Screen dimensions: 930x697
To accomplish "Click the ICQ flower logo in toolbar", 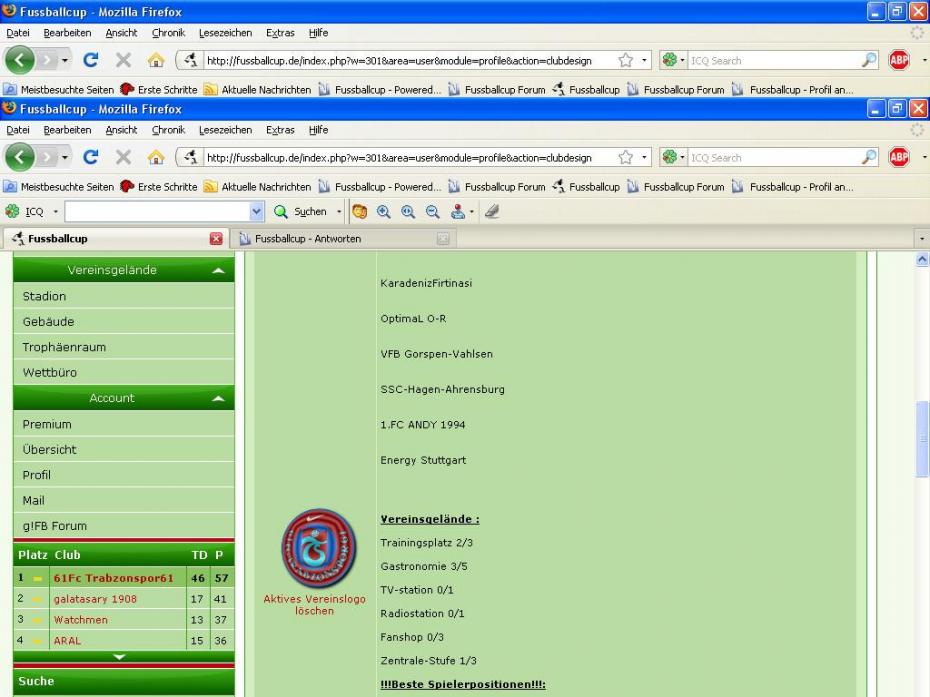I will [12, 212].
